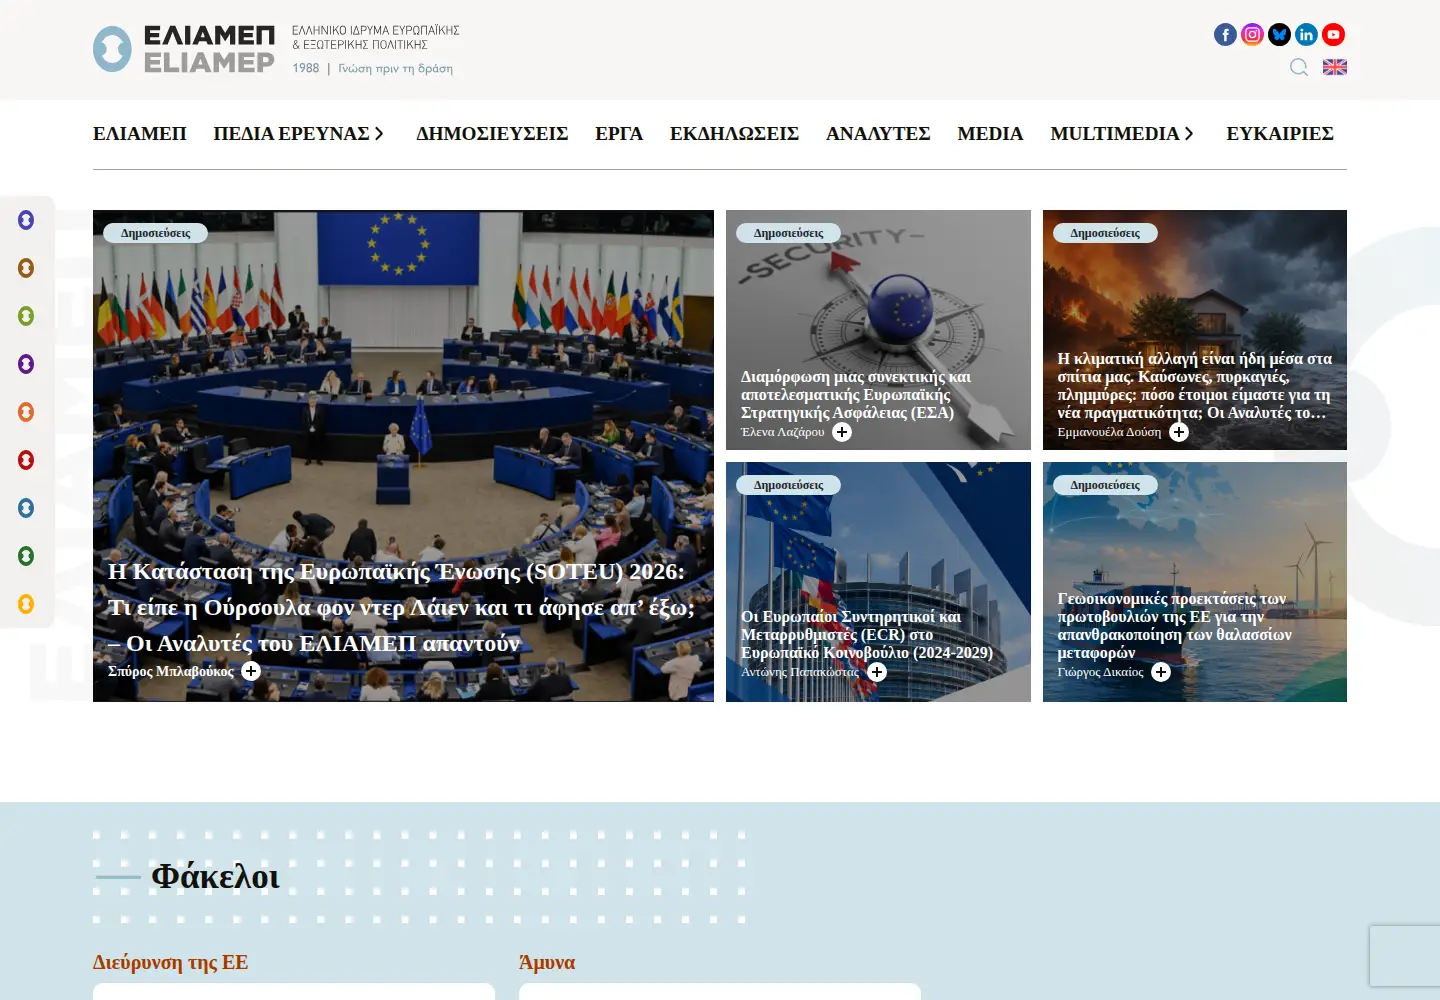Click the light green sidebar ring icon
The width and height of the screenshot is (1440, 1000).
tap(26, 316)
